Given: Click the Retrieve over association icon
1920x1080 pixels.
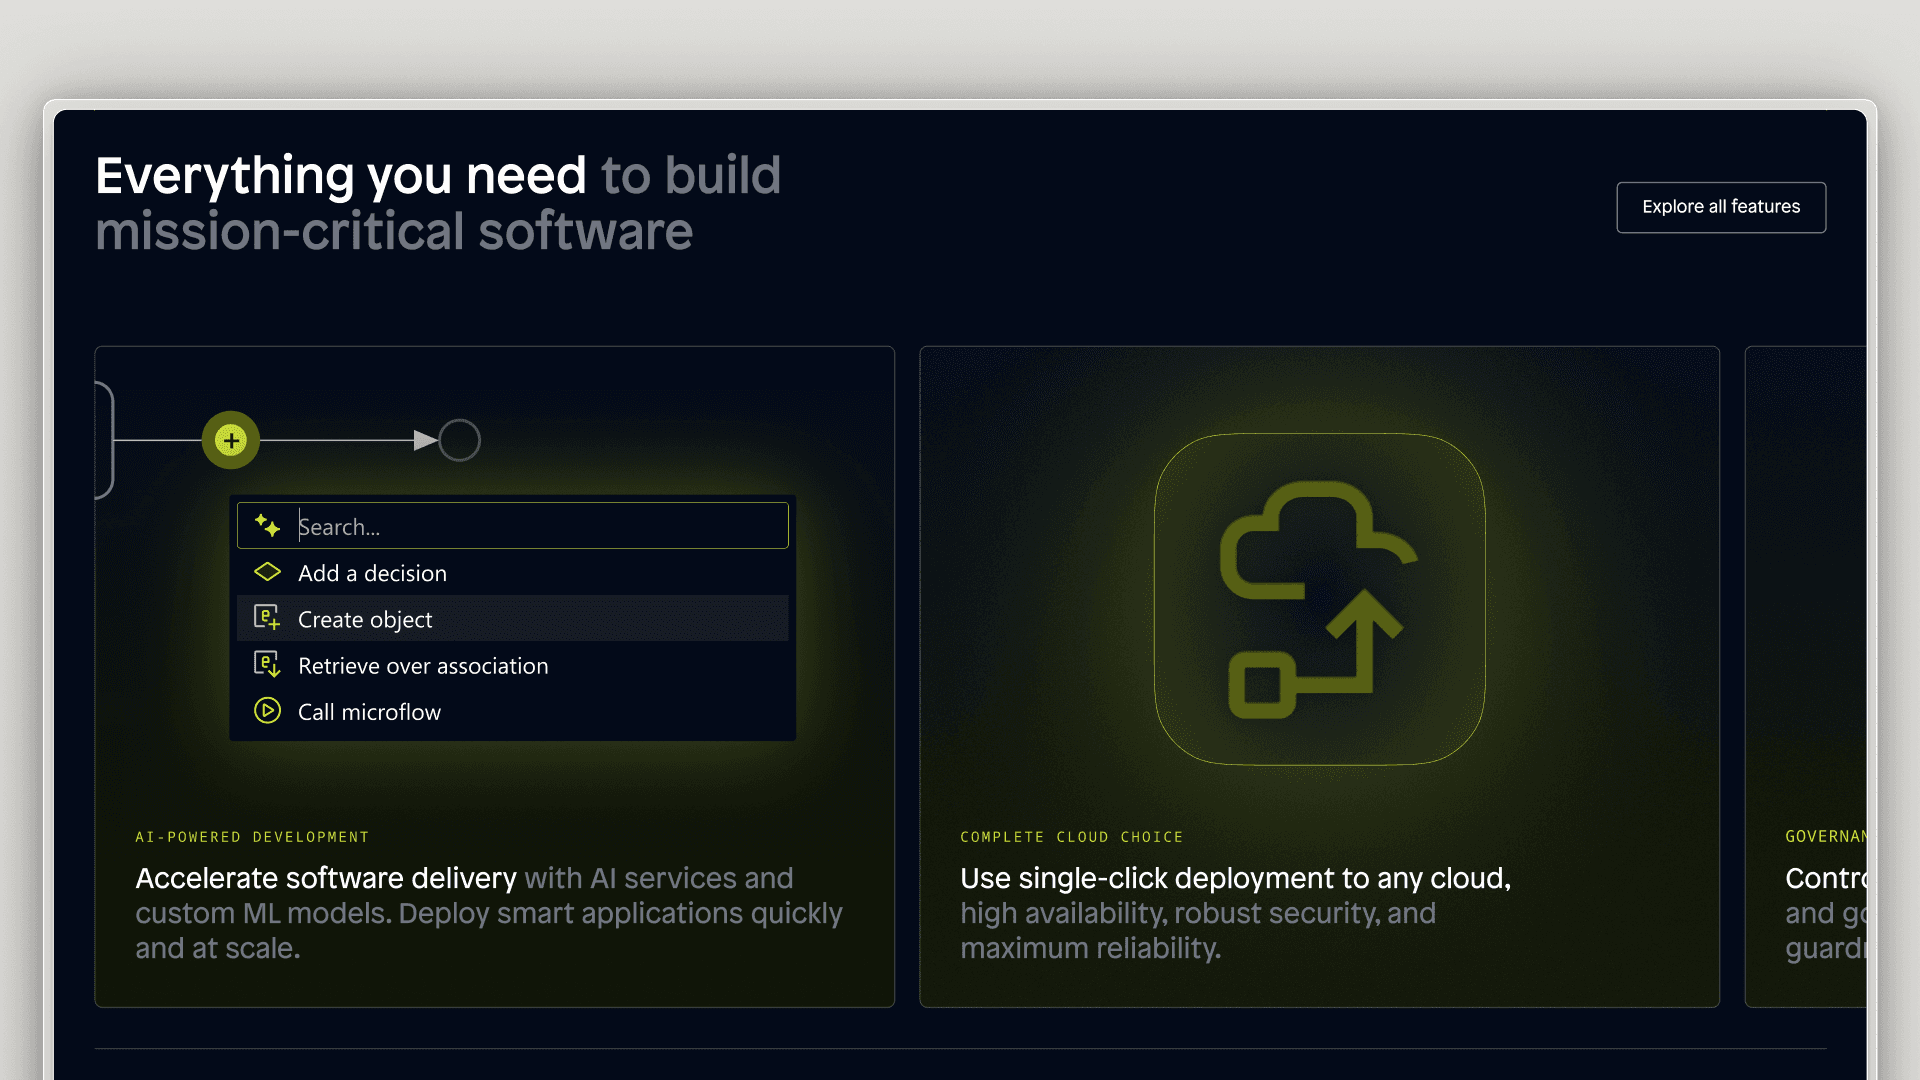Looking at the screenshot, I should [267, 664].
